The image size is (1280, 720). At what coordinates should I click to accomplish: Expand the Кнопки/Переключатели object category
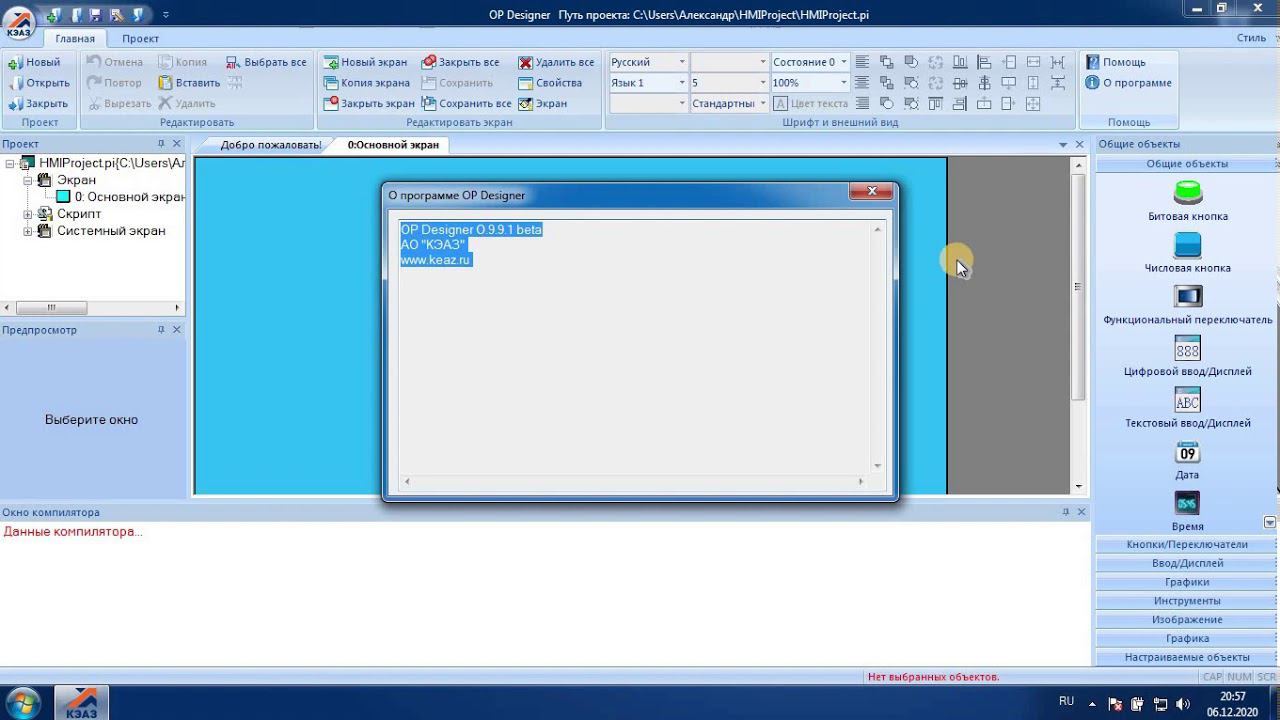1186,545
